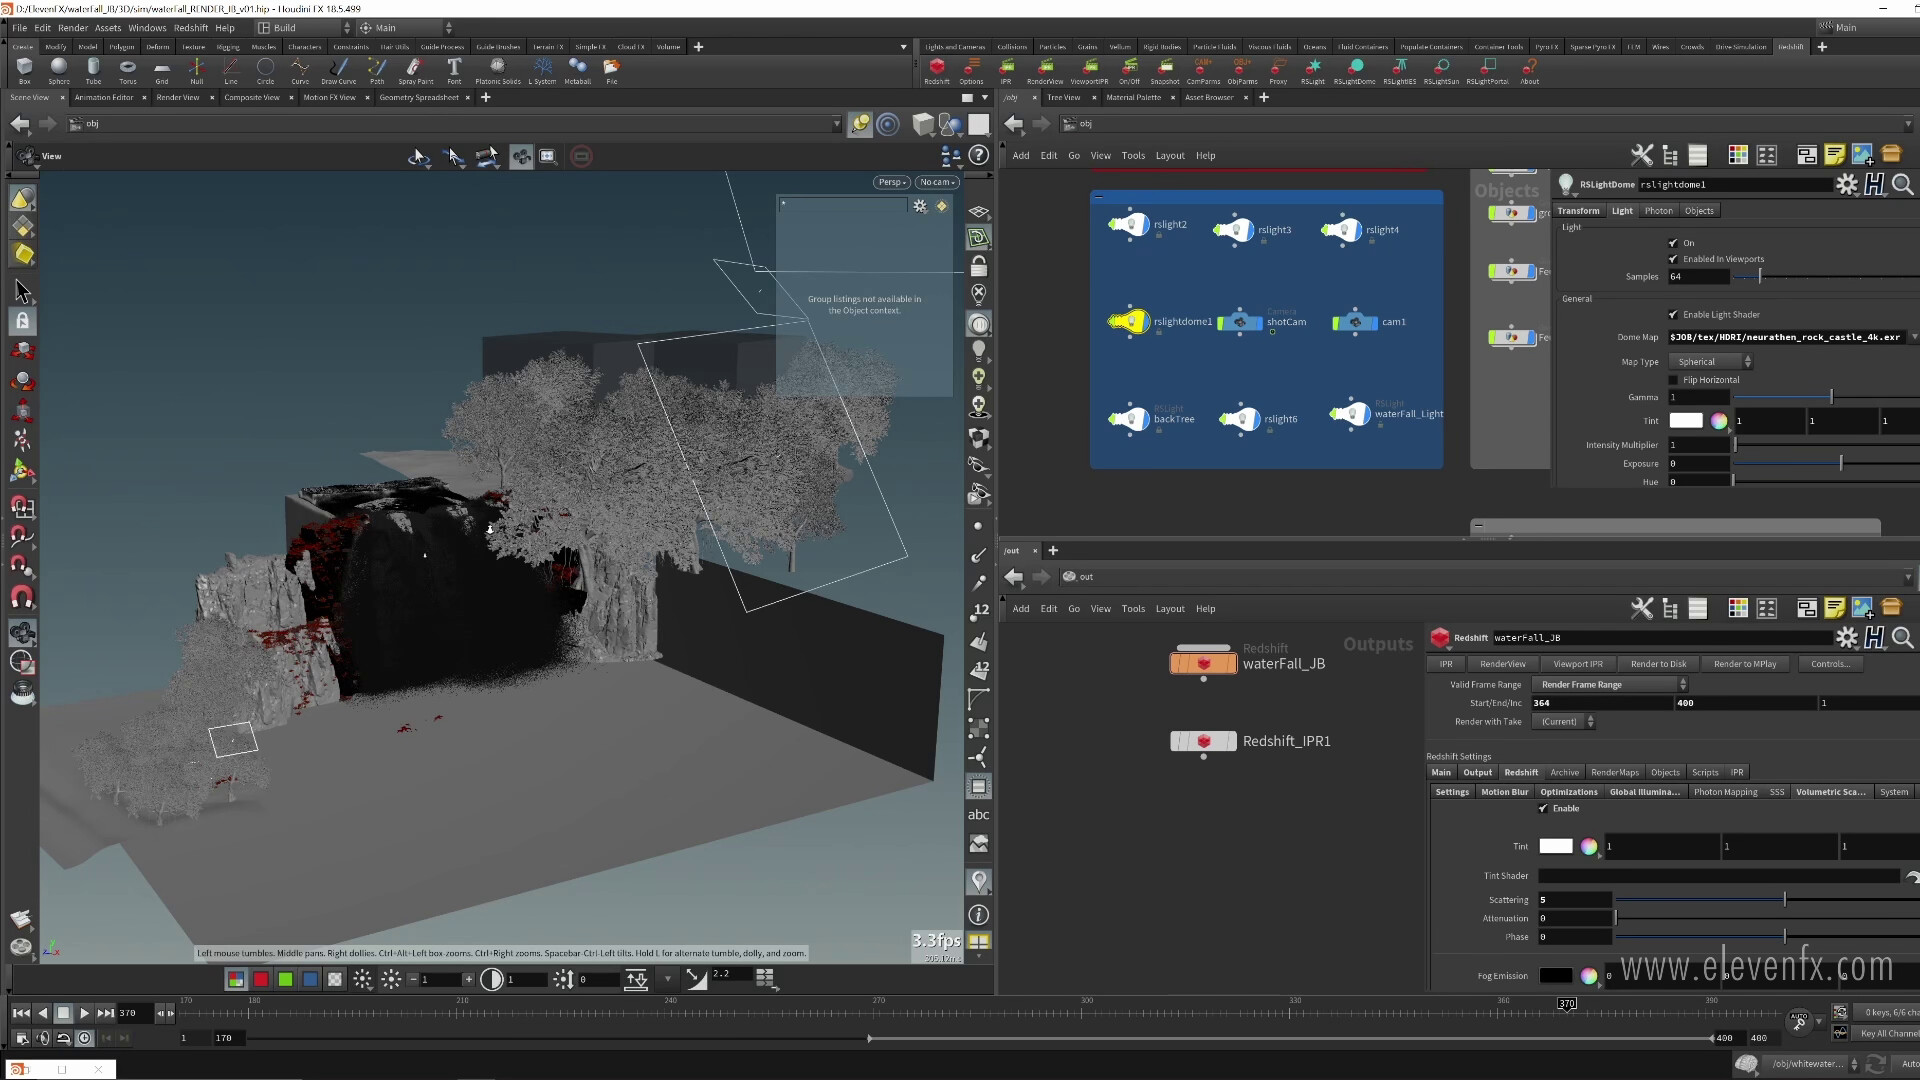Click the shotCam camera node
This screenshot has width=1920, height=1080.
[1241, 322]
